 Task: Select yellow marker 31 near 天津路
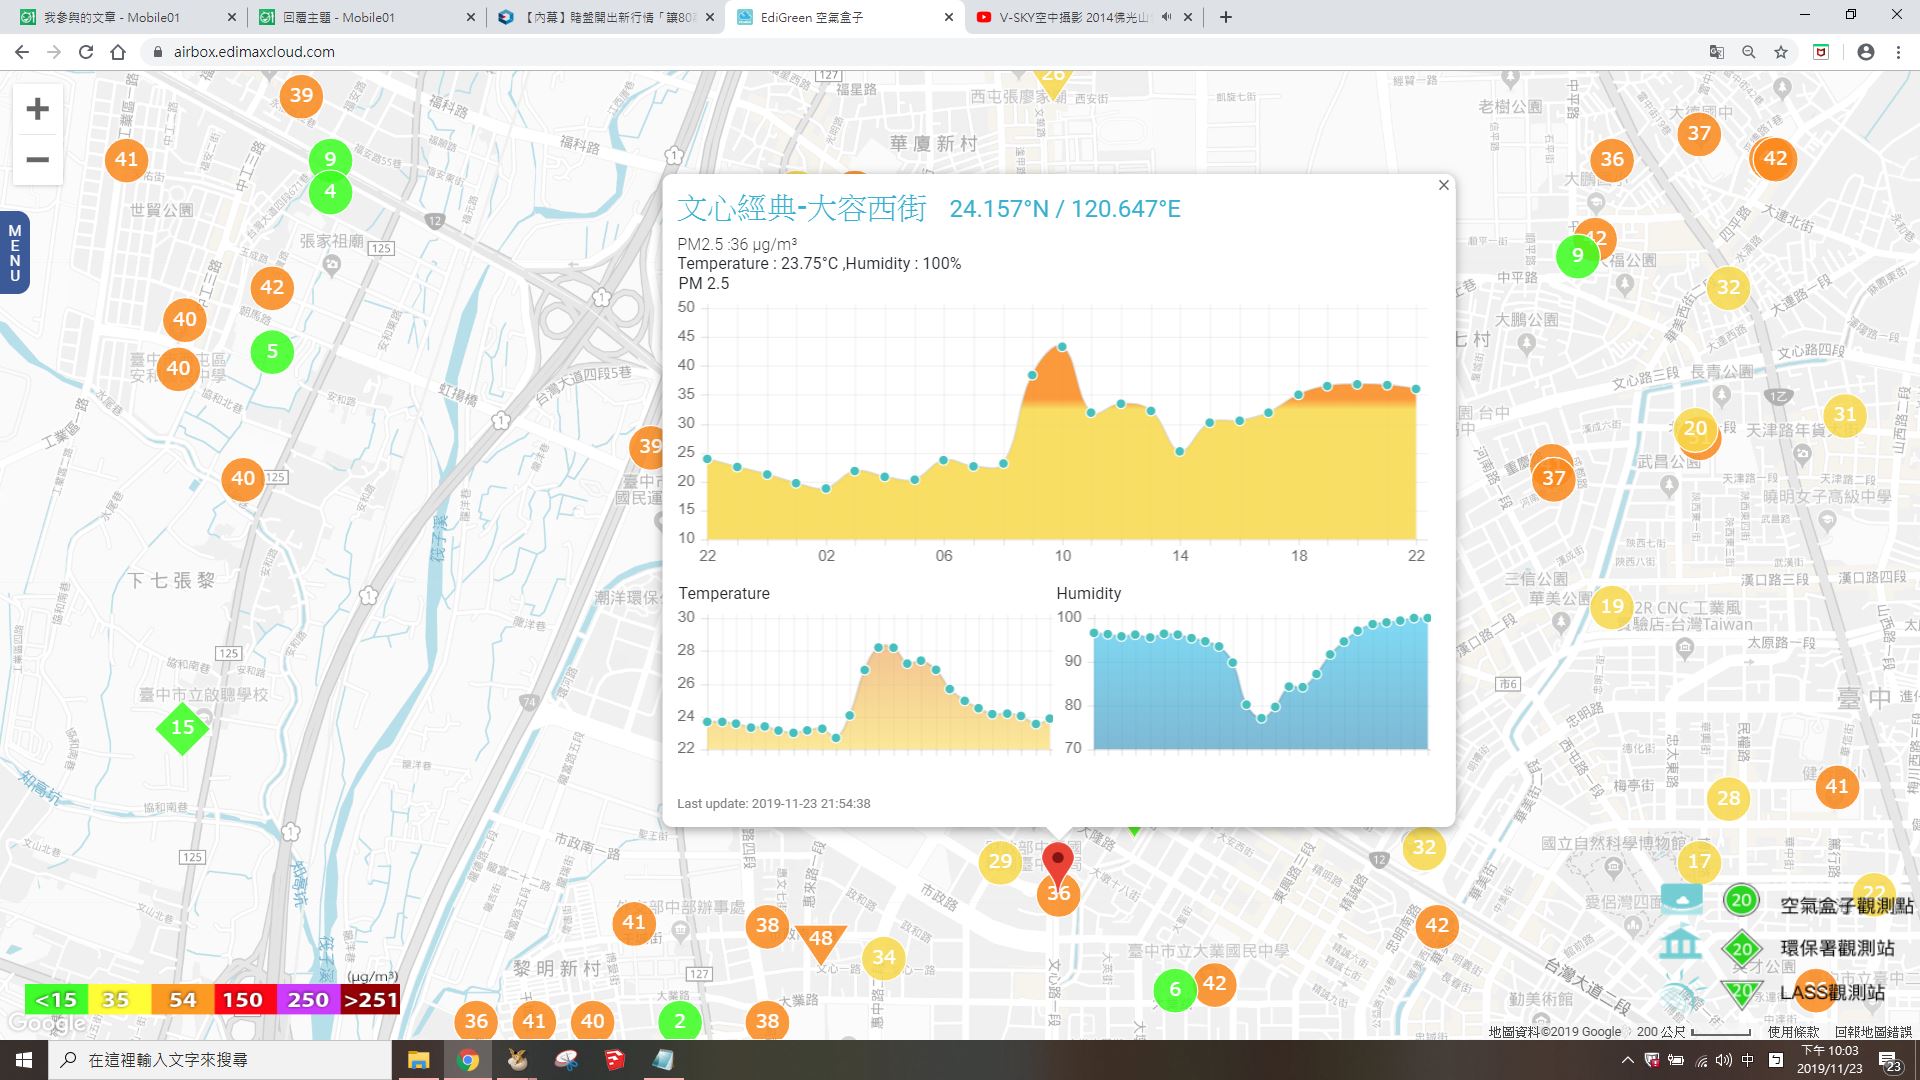tap(1845, 414)
